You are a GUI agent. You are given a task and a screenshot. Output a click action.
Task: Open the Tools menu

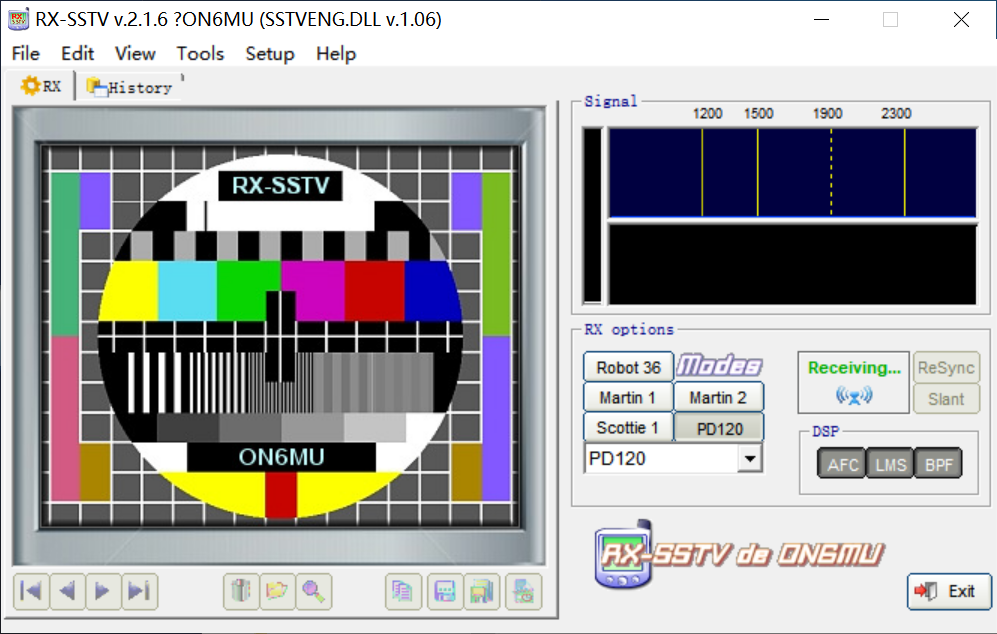(x=200, y=53)
